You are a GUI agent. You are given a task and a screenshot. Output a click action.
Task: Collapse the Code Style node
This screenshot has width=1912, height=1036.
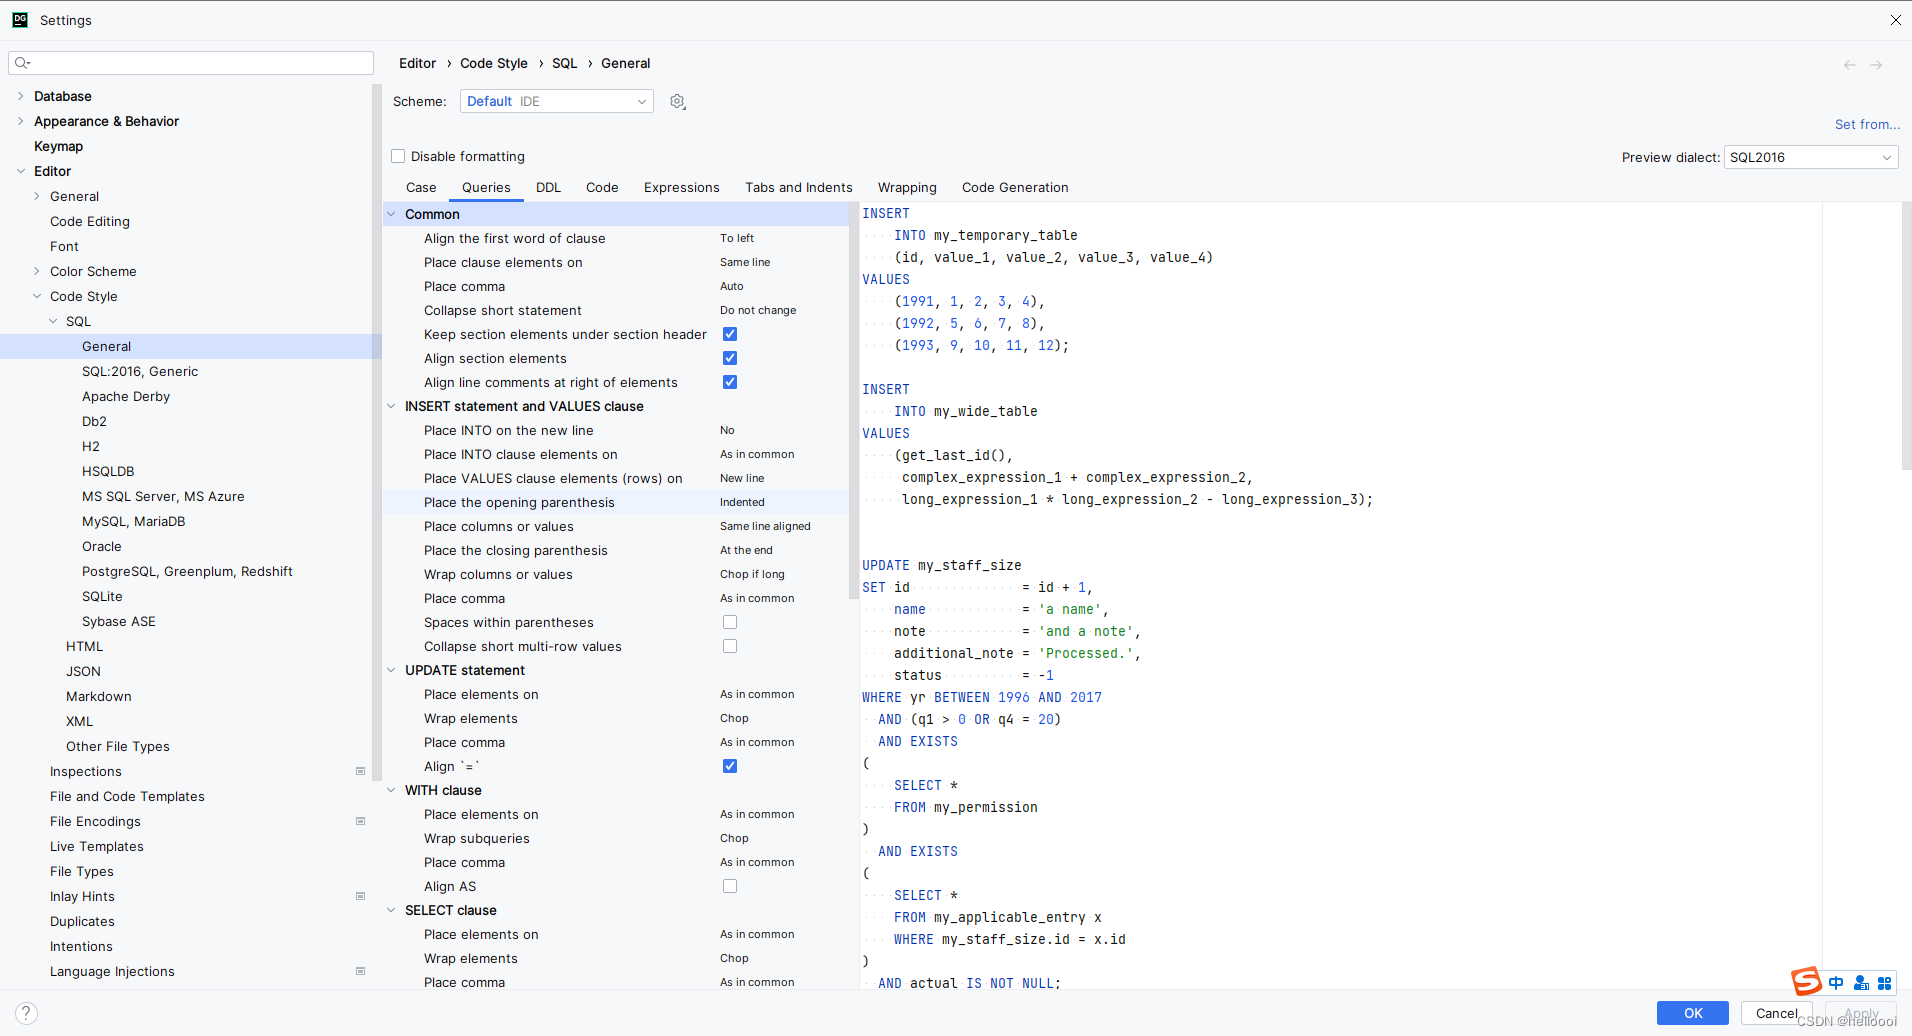37,296
